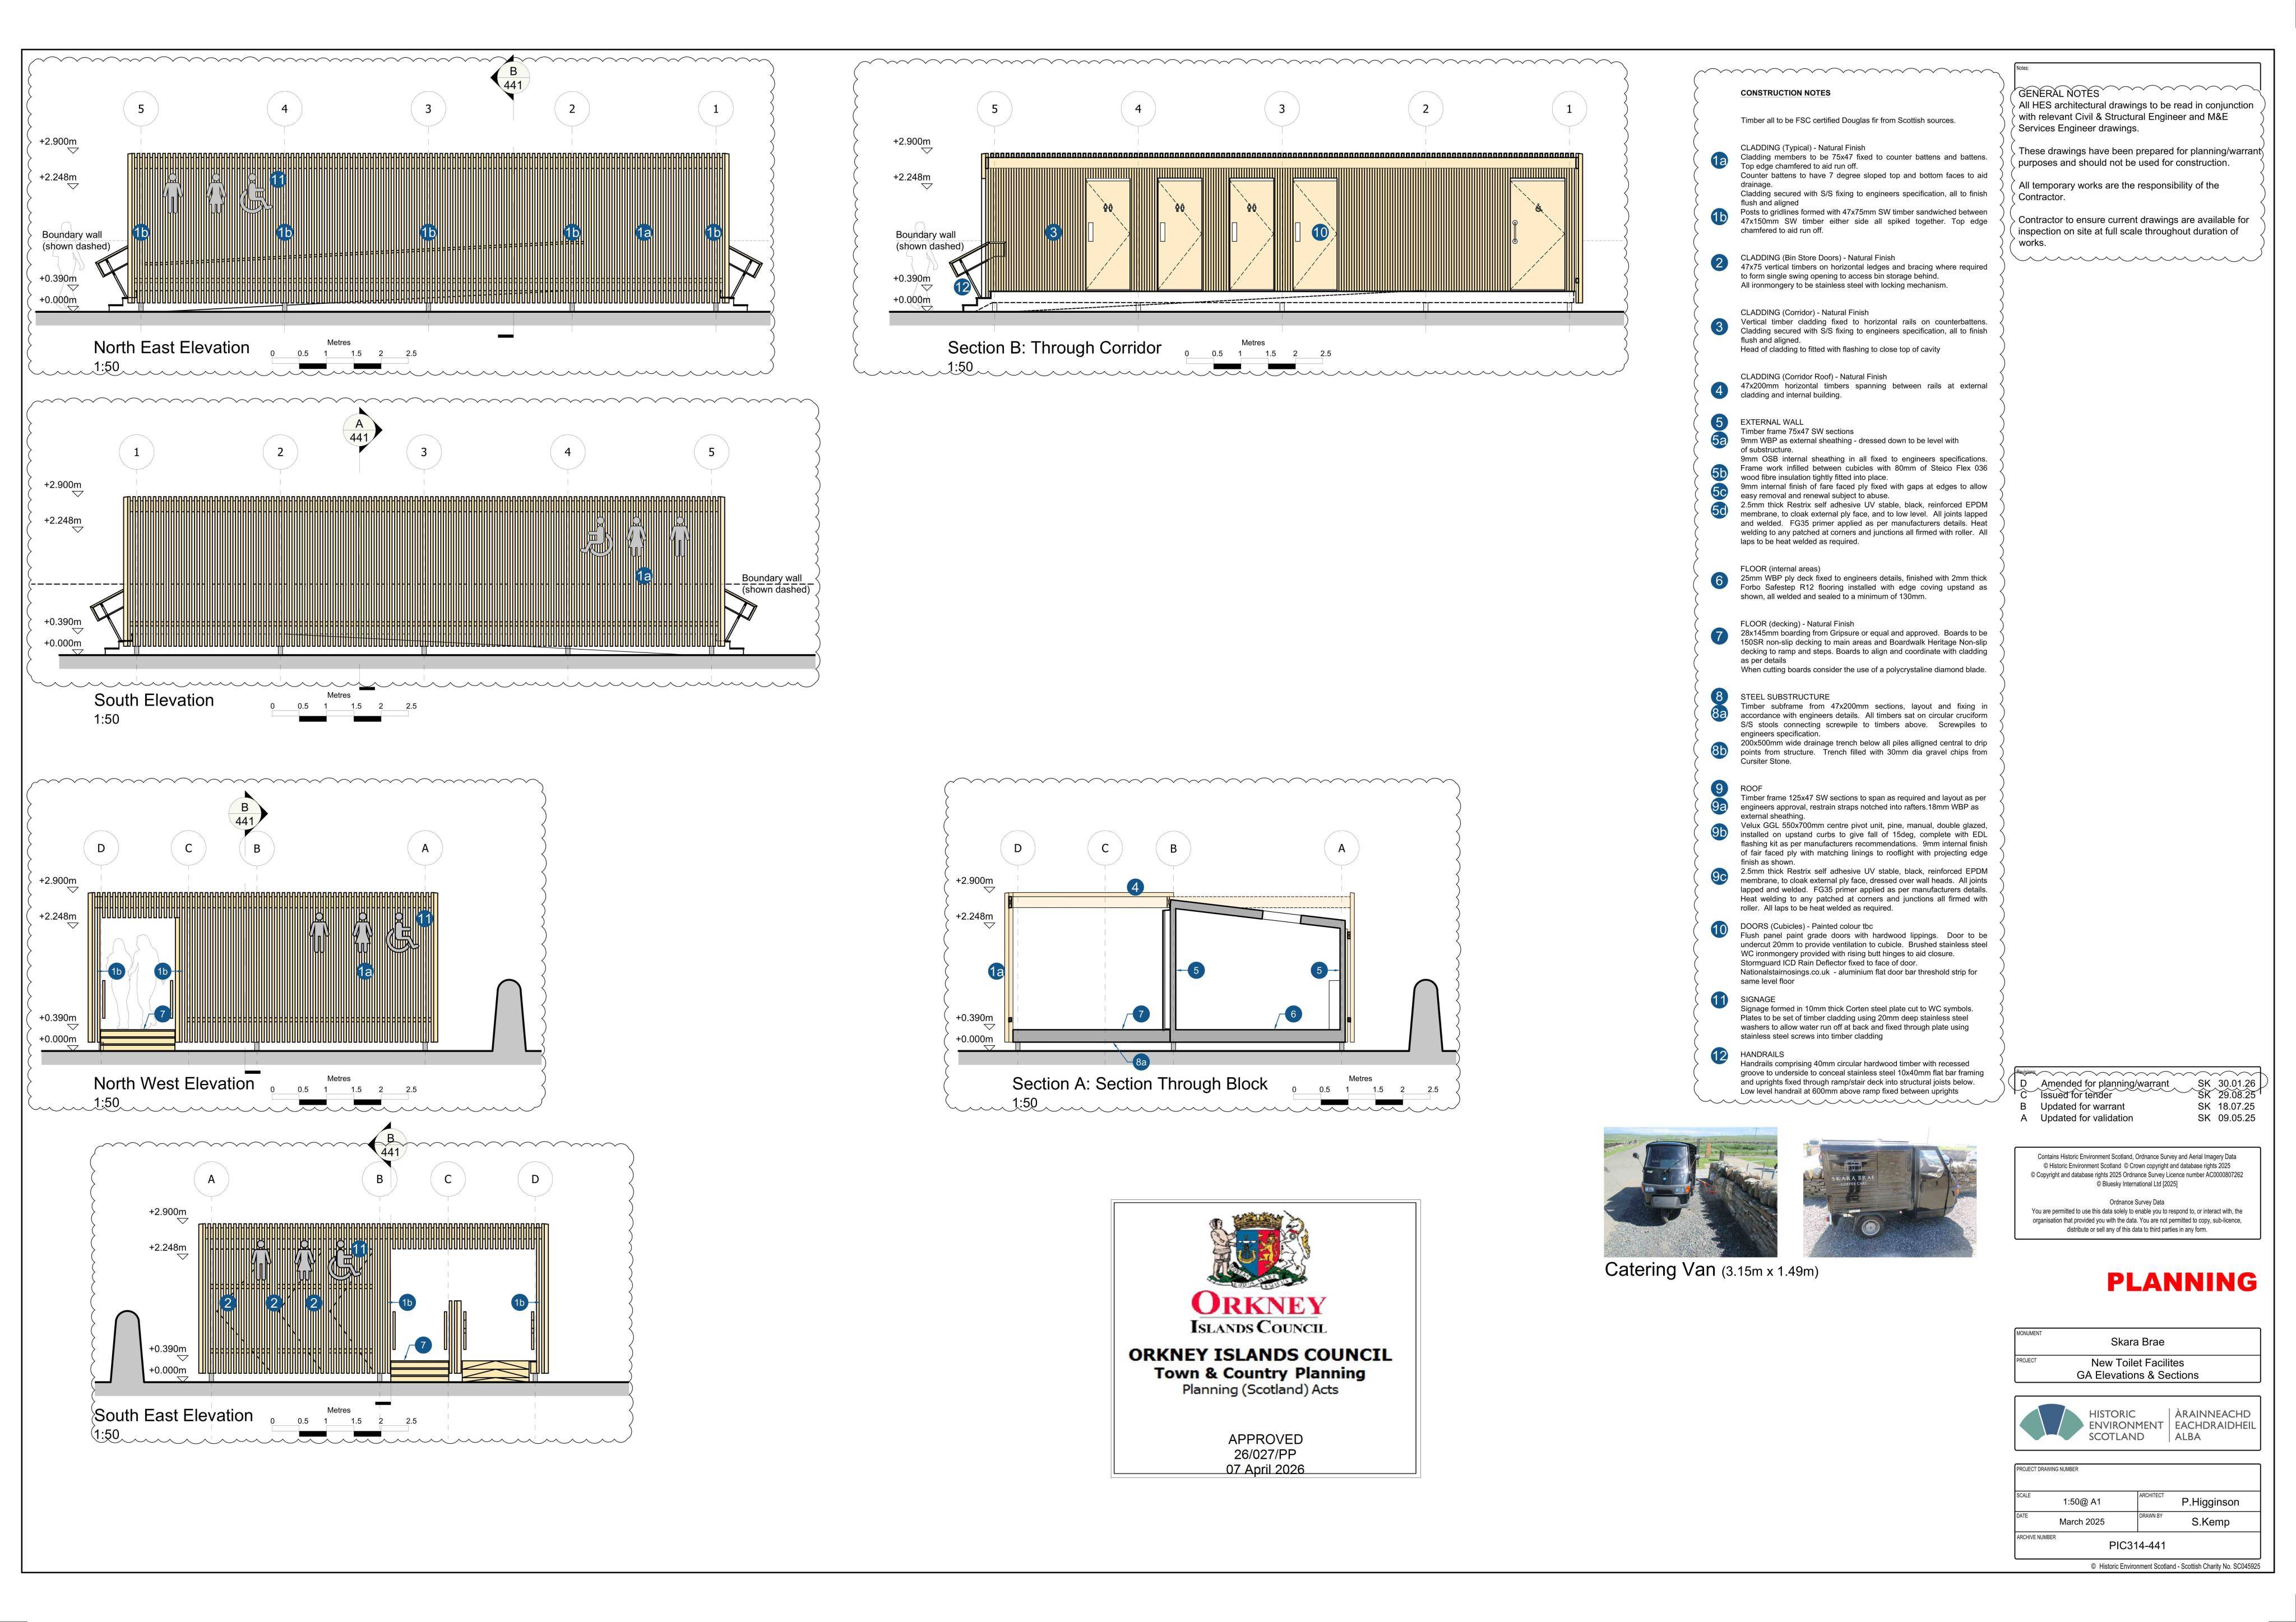
Task: Click revision A Updated for validation row
Action: click(2138, 1118)
